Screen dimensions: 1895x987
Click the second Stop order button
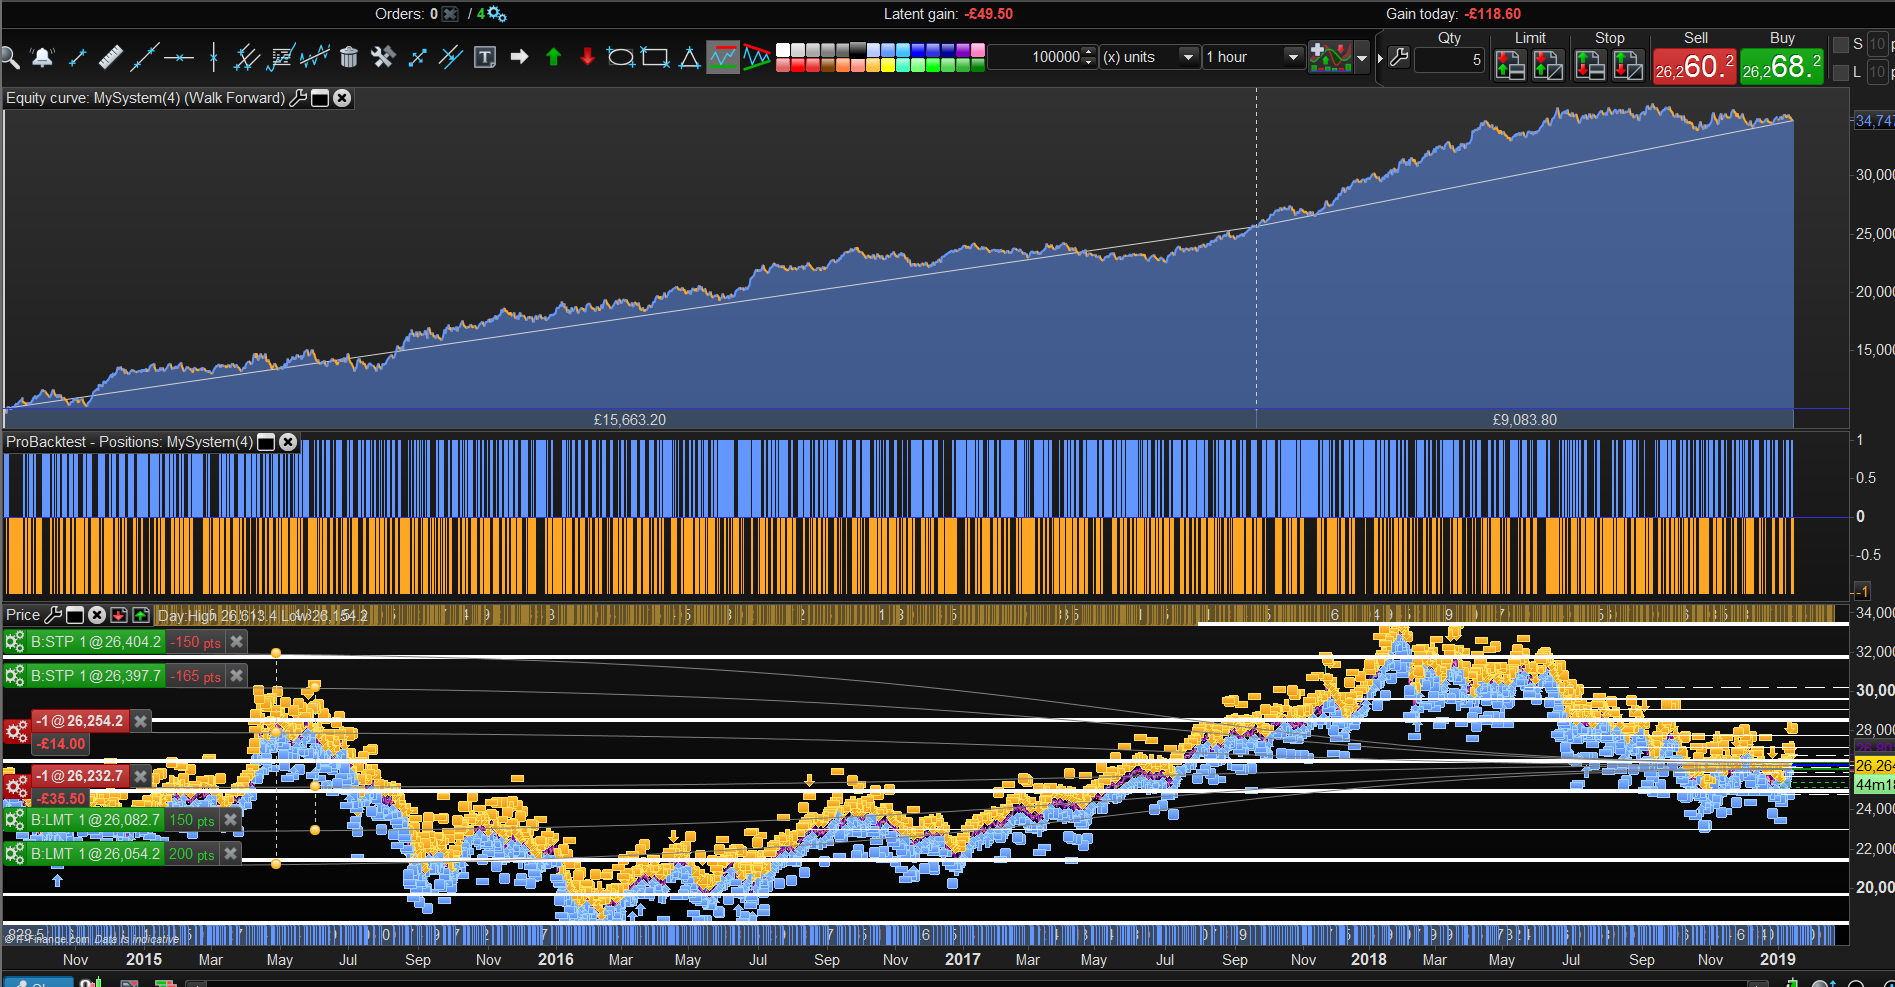pos(1628,65)
